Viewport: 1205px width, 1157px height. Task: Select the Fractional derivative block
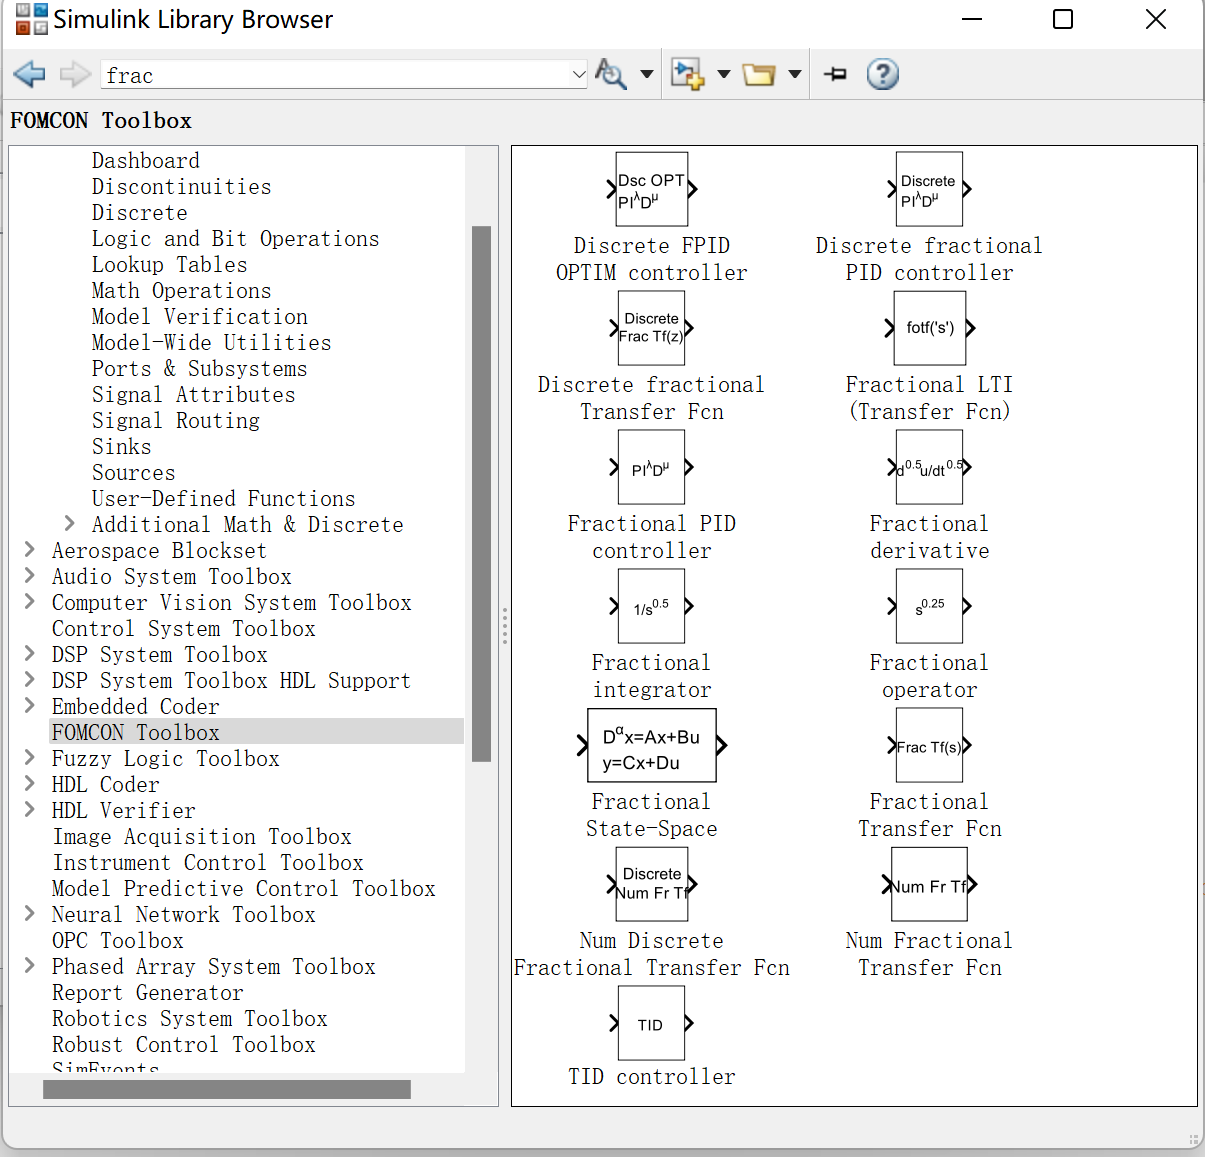[x=929, y=467]
